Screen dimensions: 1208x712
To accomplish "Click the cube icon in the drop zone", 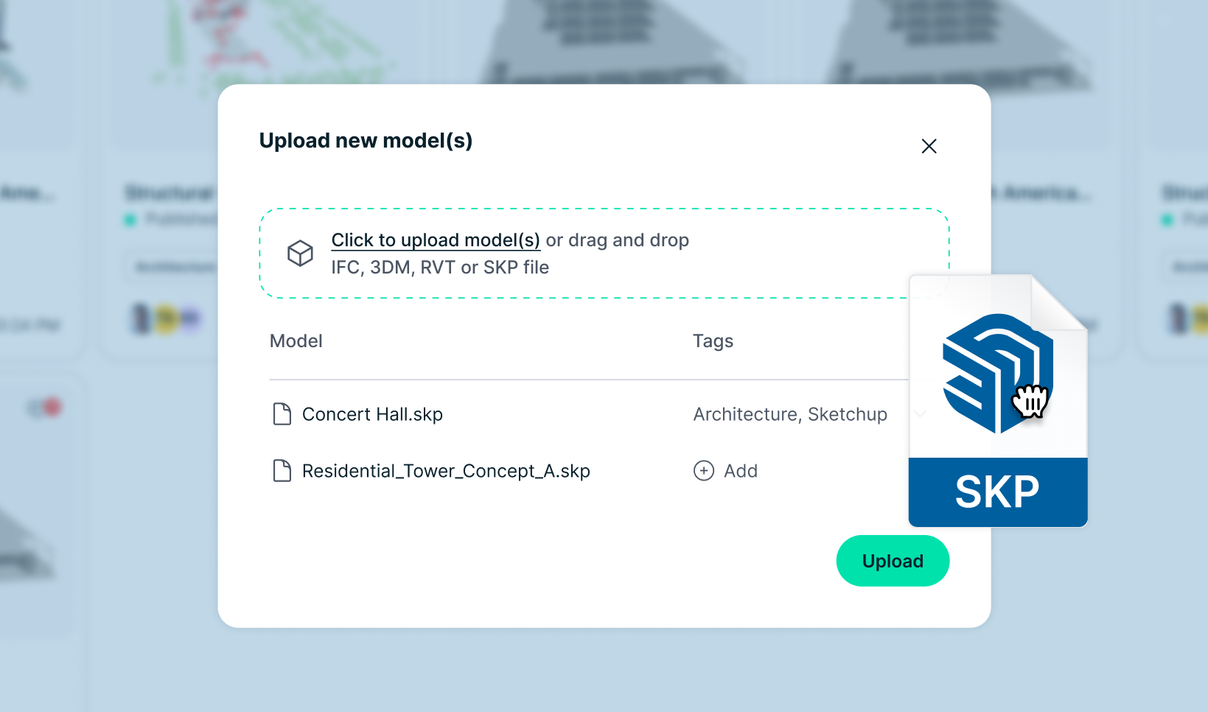I will click(x=300, y=253).
